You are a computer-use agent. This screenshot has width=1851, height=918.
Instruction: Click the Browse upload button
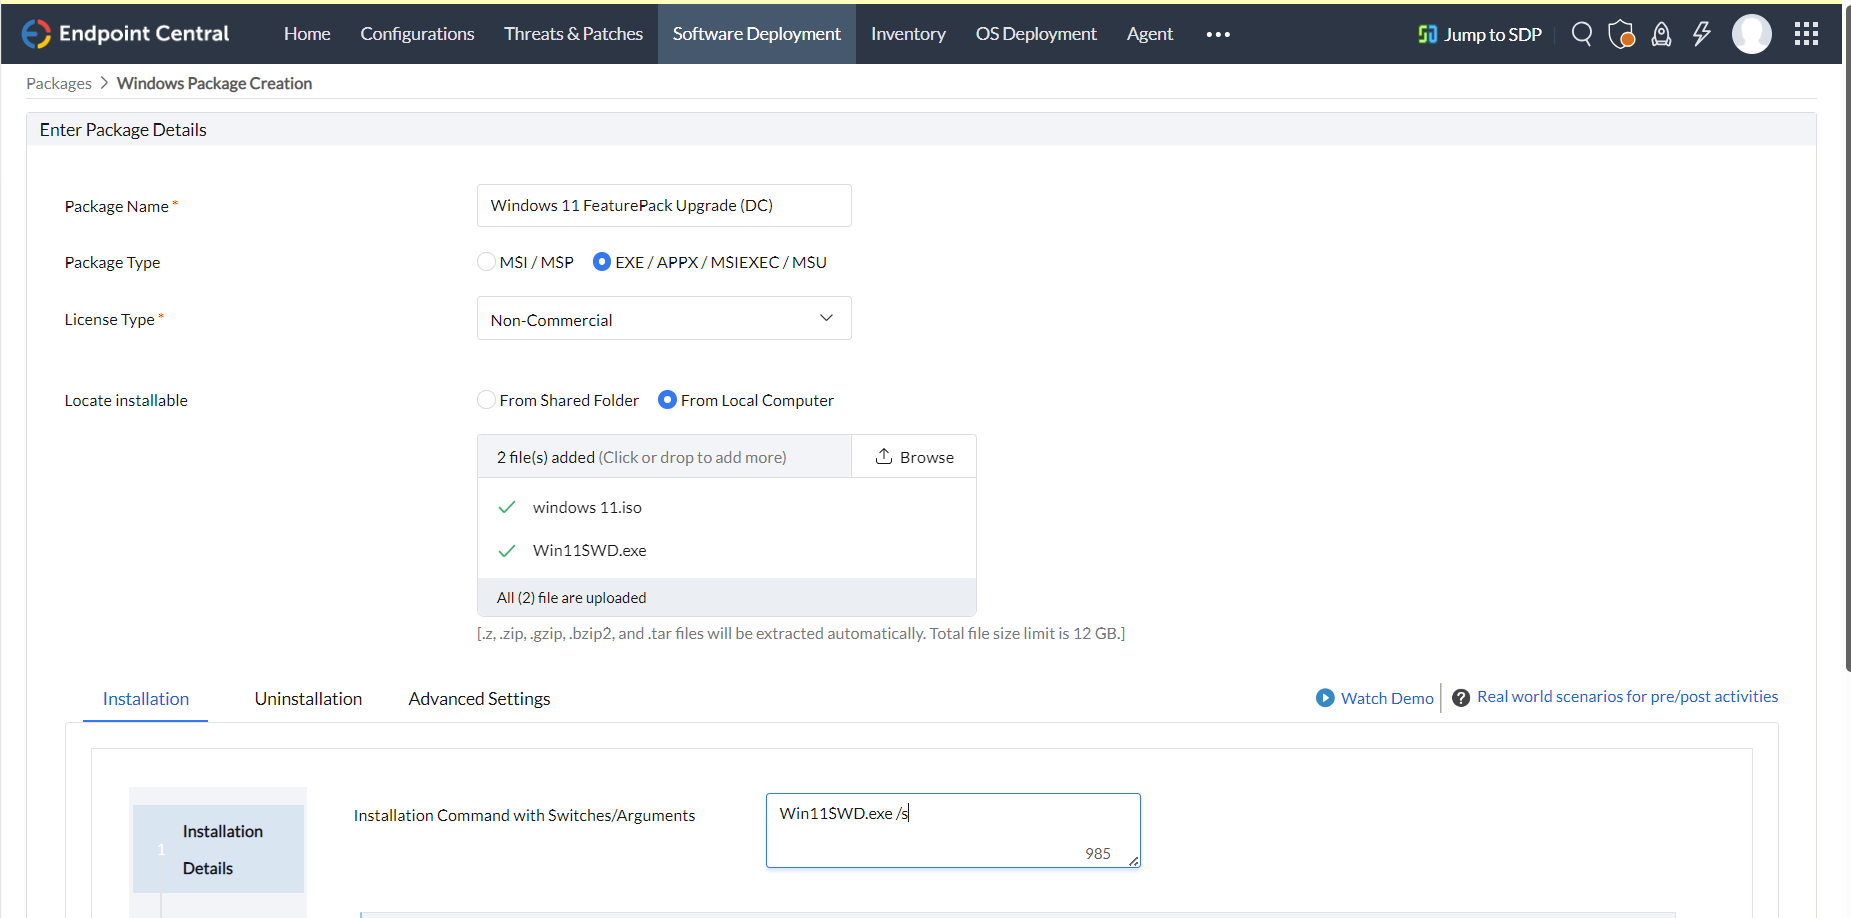[x=914, y=457]
